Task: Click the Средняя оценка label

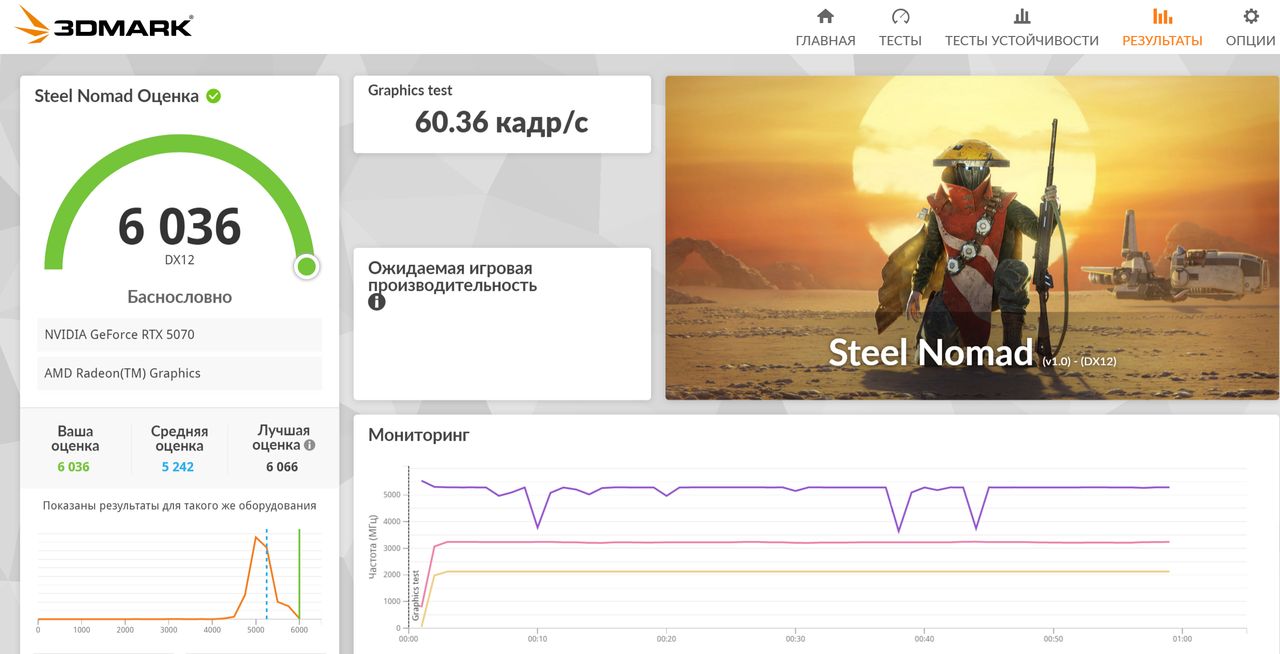Action: pyautogui.click(x=180, y=438)
